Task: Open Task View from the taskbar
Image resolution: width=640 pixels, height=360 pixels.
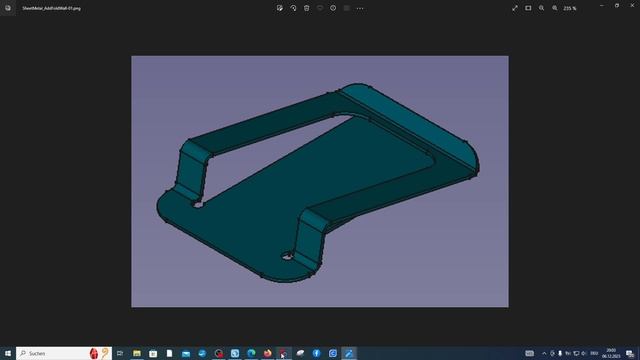Action: pyautogui.click(x=120, y=353)
